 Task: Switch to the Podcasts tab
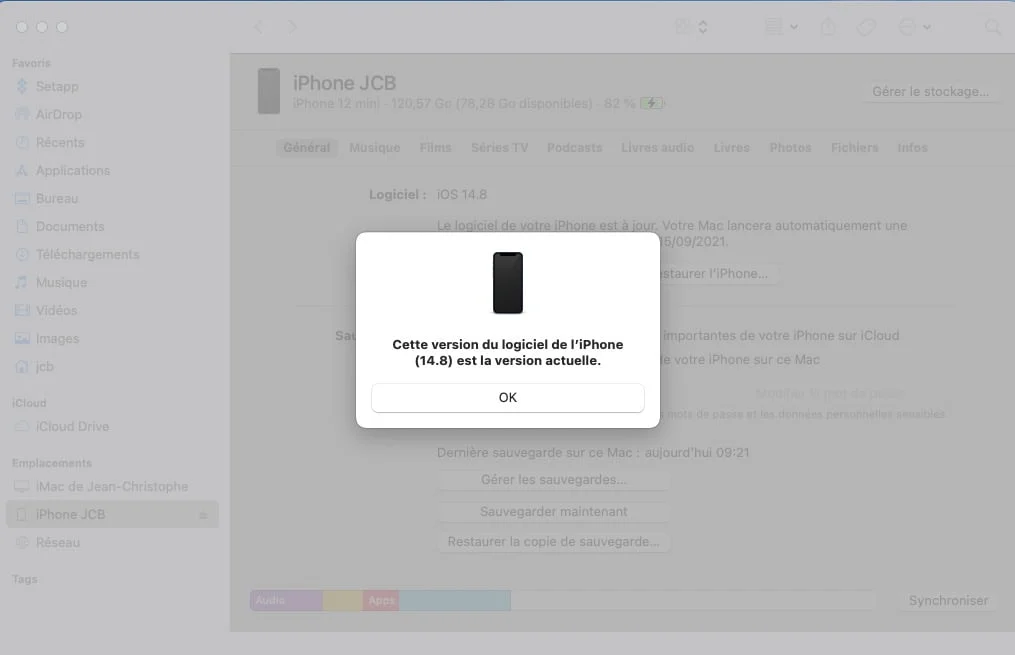[x=574, y=148]
